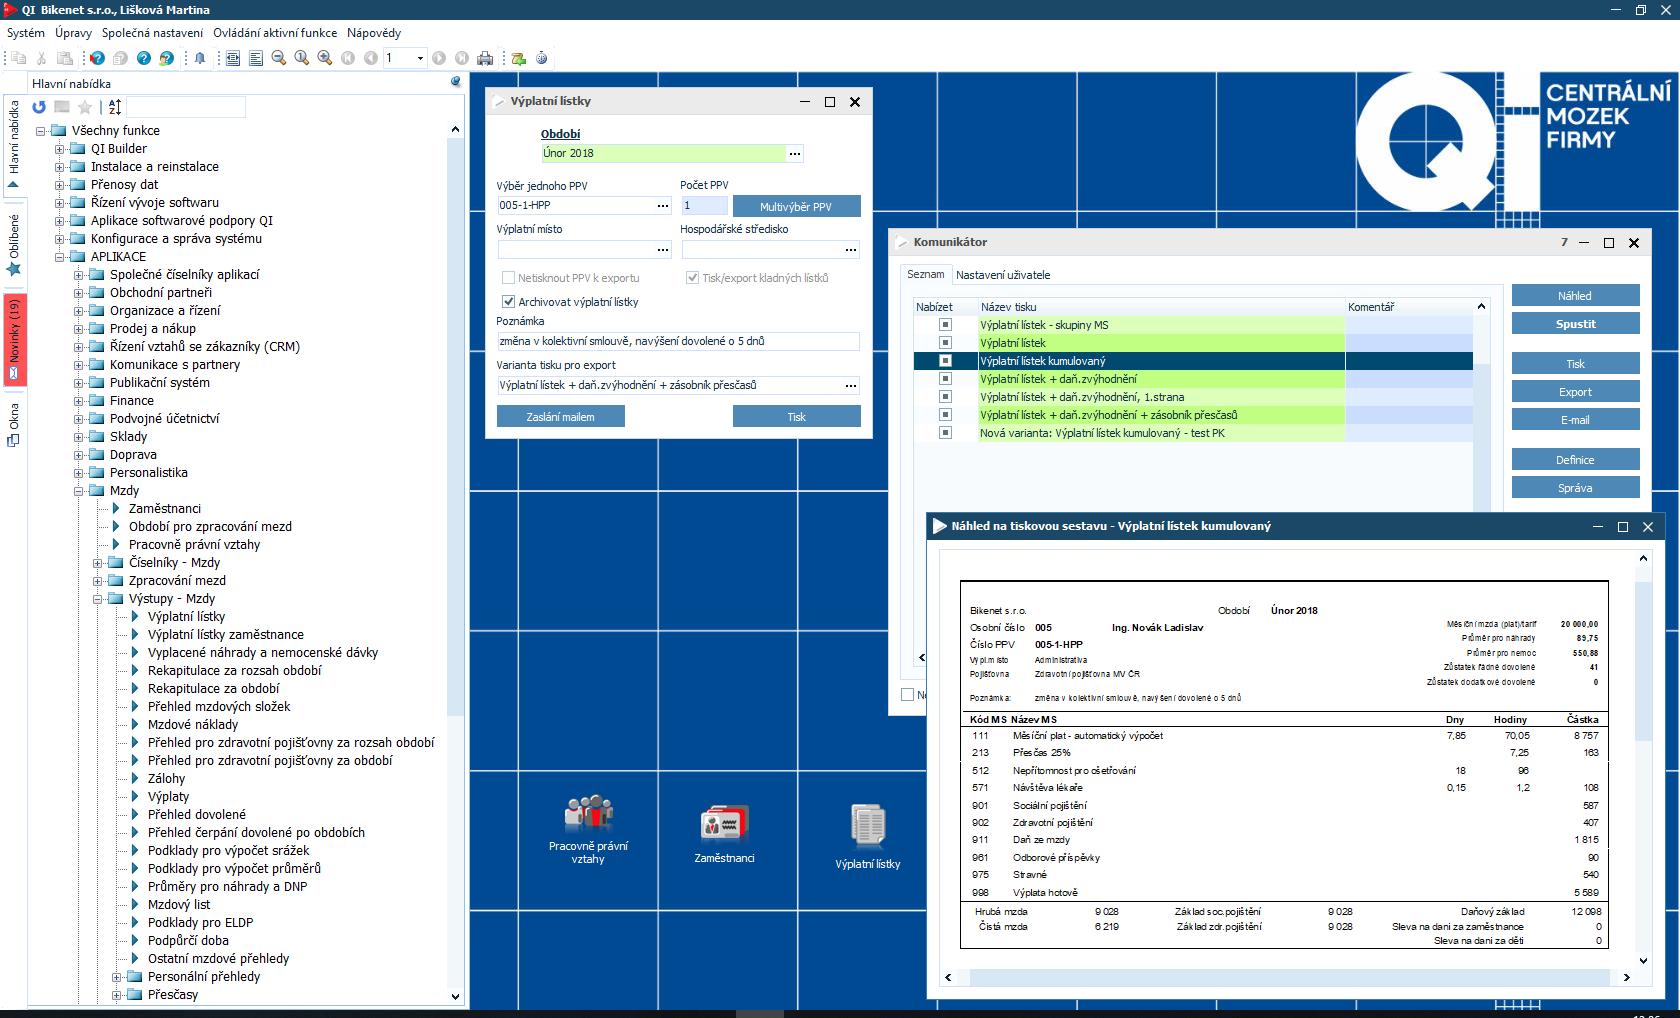This screenshot has height=1018, width=1680.
Task: Open the Pracovně právní vztahy desktop shortcut
Action: coord(588,826)
